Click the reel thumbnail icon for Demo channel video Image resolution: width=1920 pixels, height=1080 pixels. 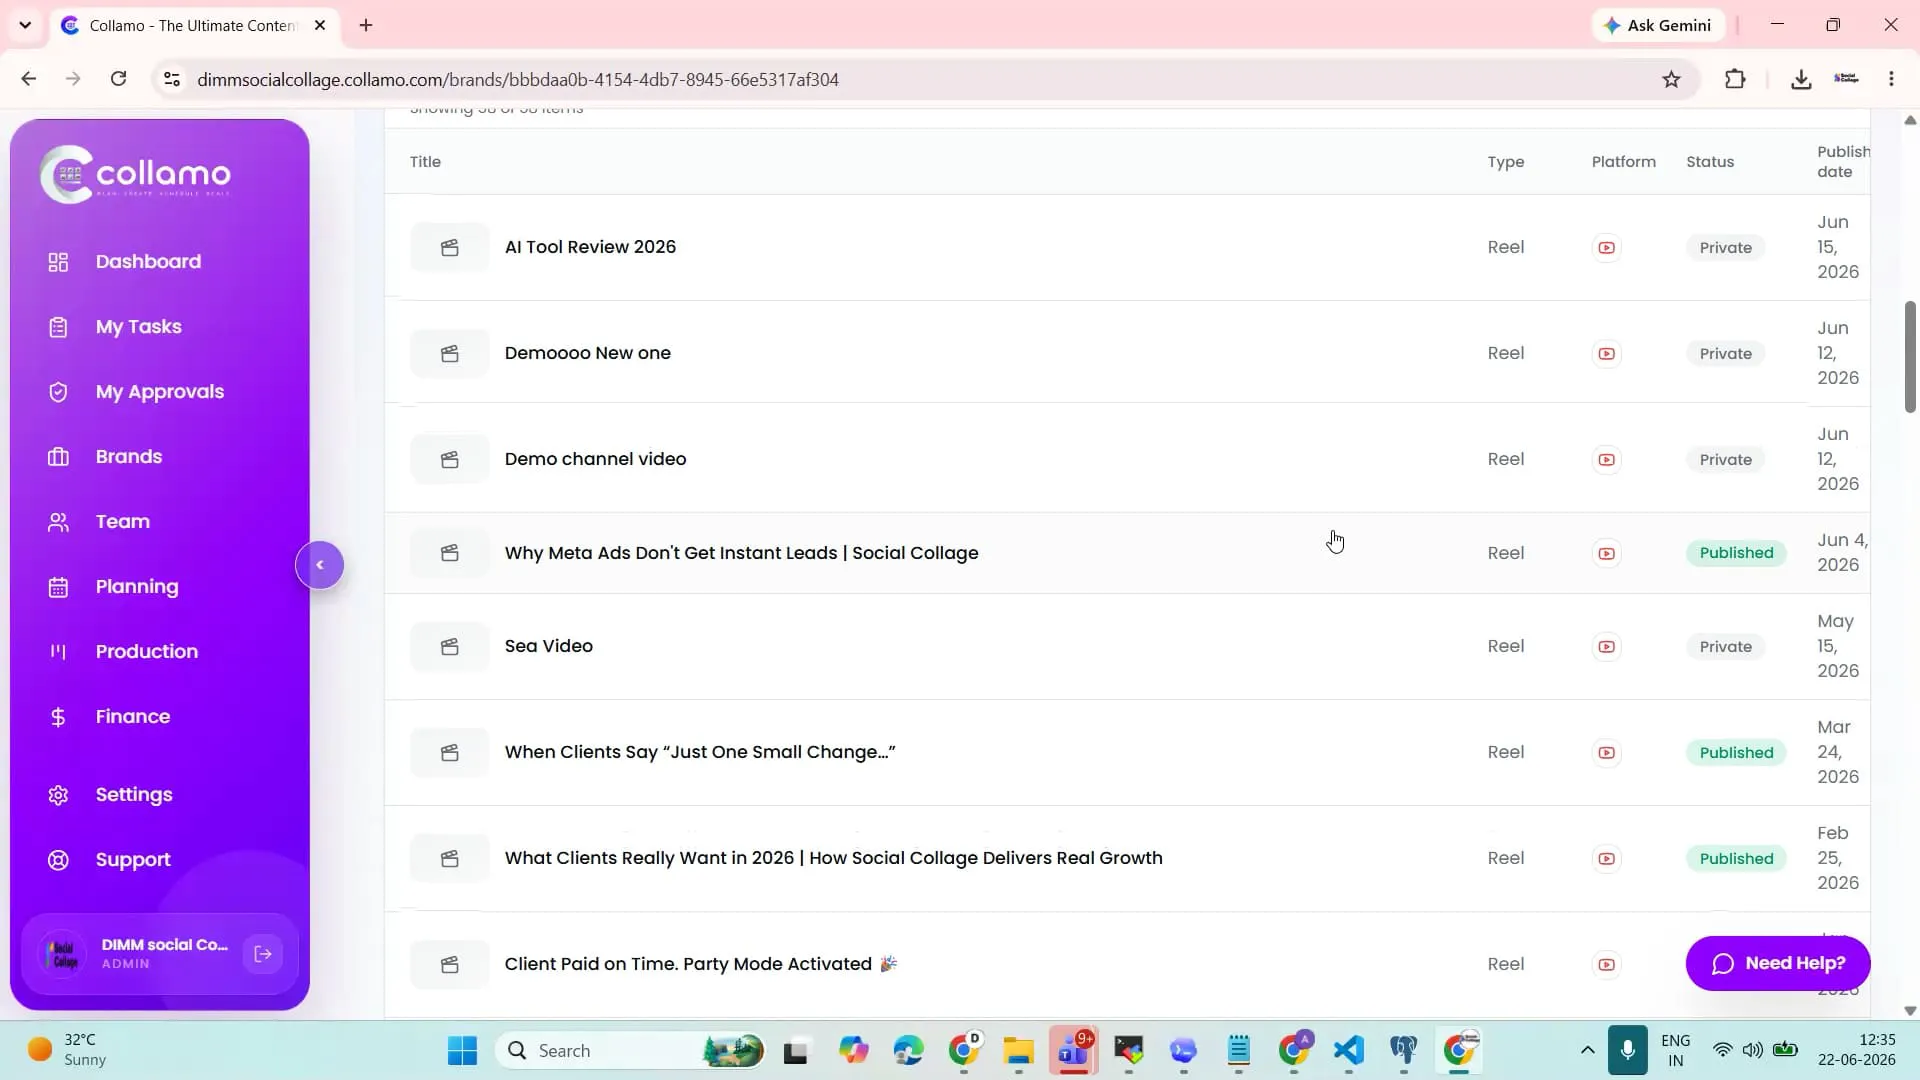pyautogui.click(x=450, y=459)
